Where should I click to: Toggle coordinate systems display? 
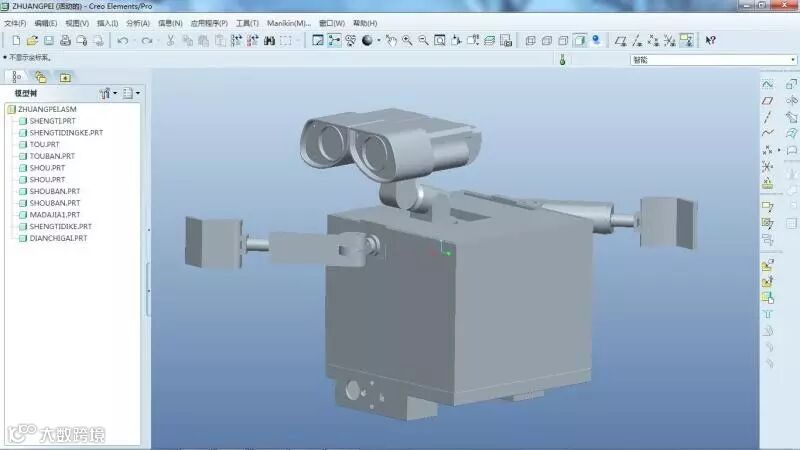[x=670, y=40]
